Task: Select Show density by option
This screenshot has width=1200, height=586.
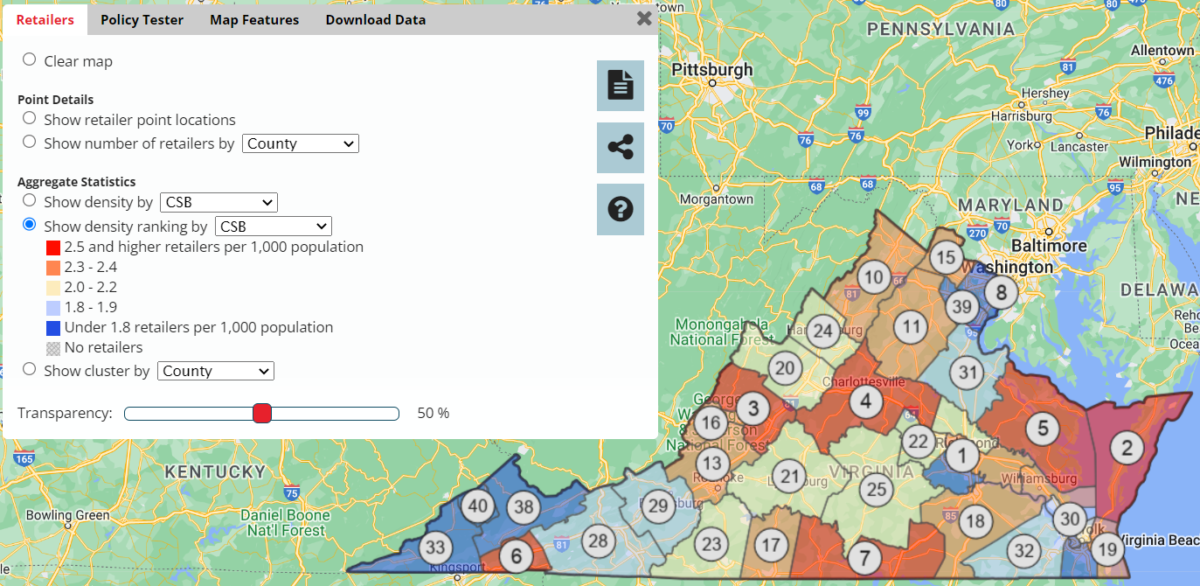Action: (x=29, y=201)
